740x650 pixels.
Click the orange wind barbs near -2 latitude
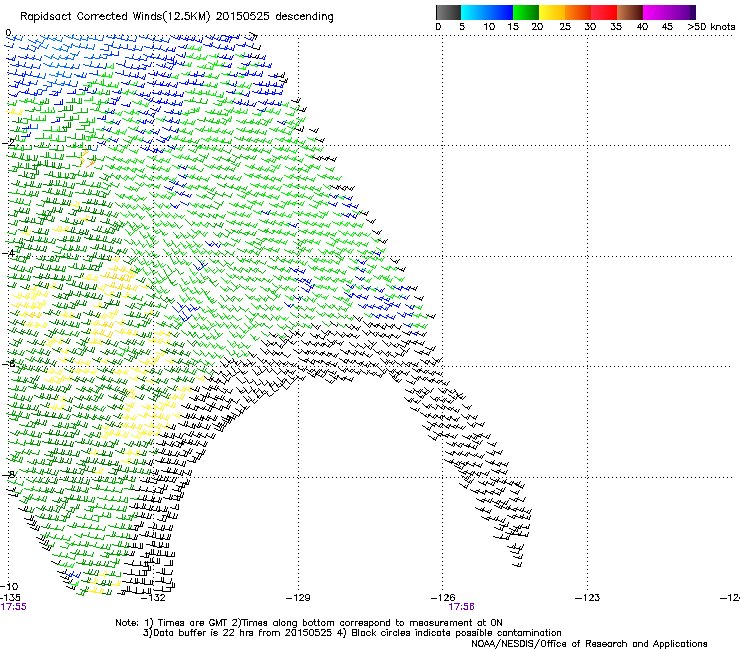click(86, 158)
